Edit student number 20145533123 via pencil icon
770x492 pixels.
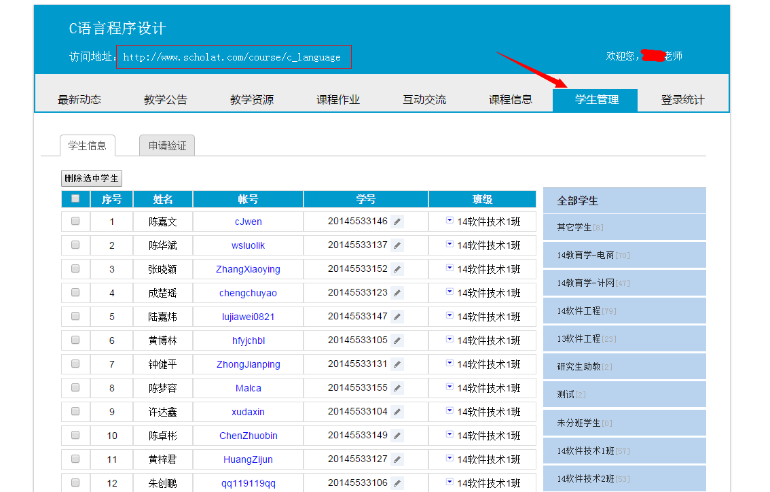(x=397, y=293)
